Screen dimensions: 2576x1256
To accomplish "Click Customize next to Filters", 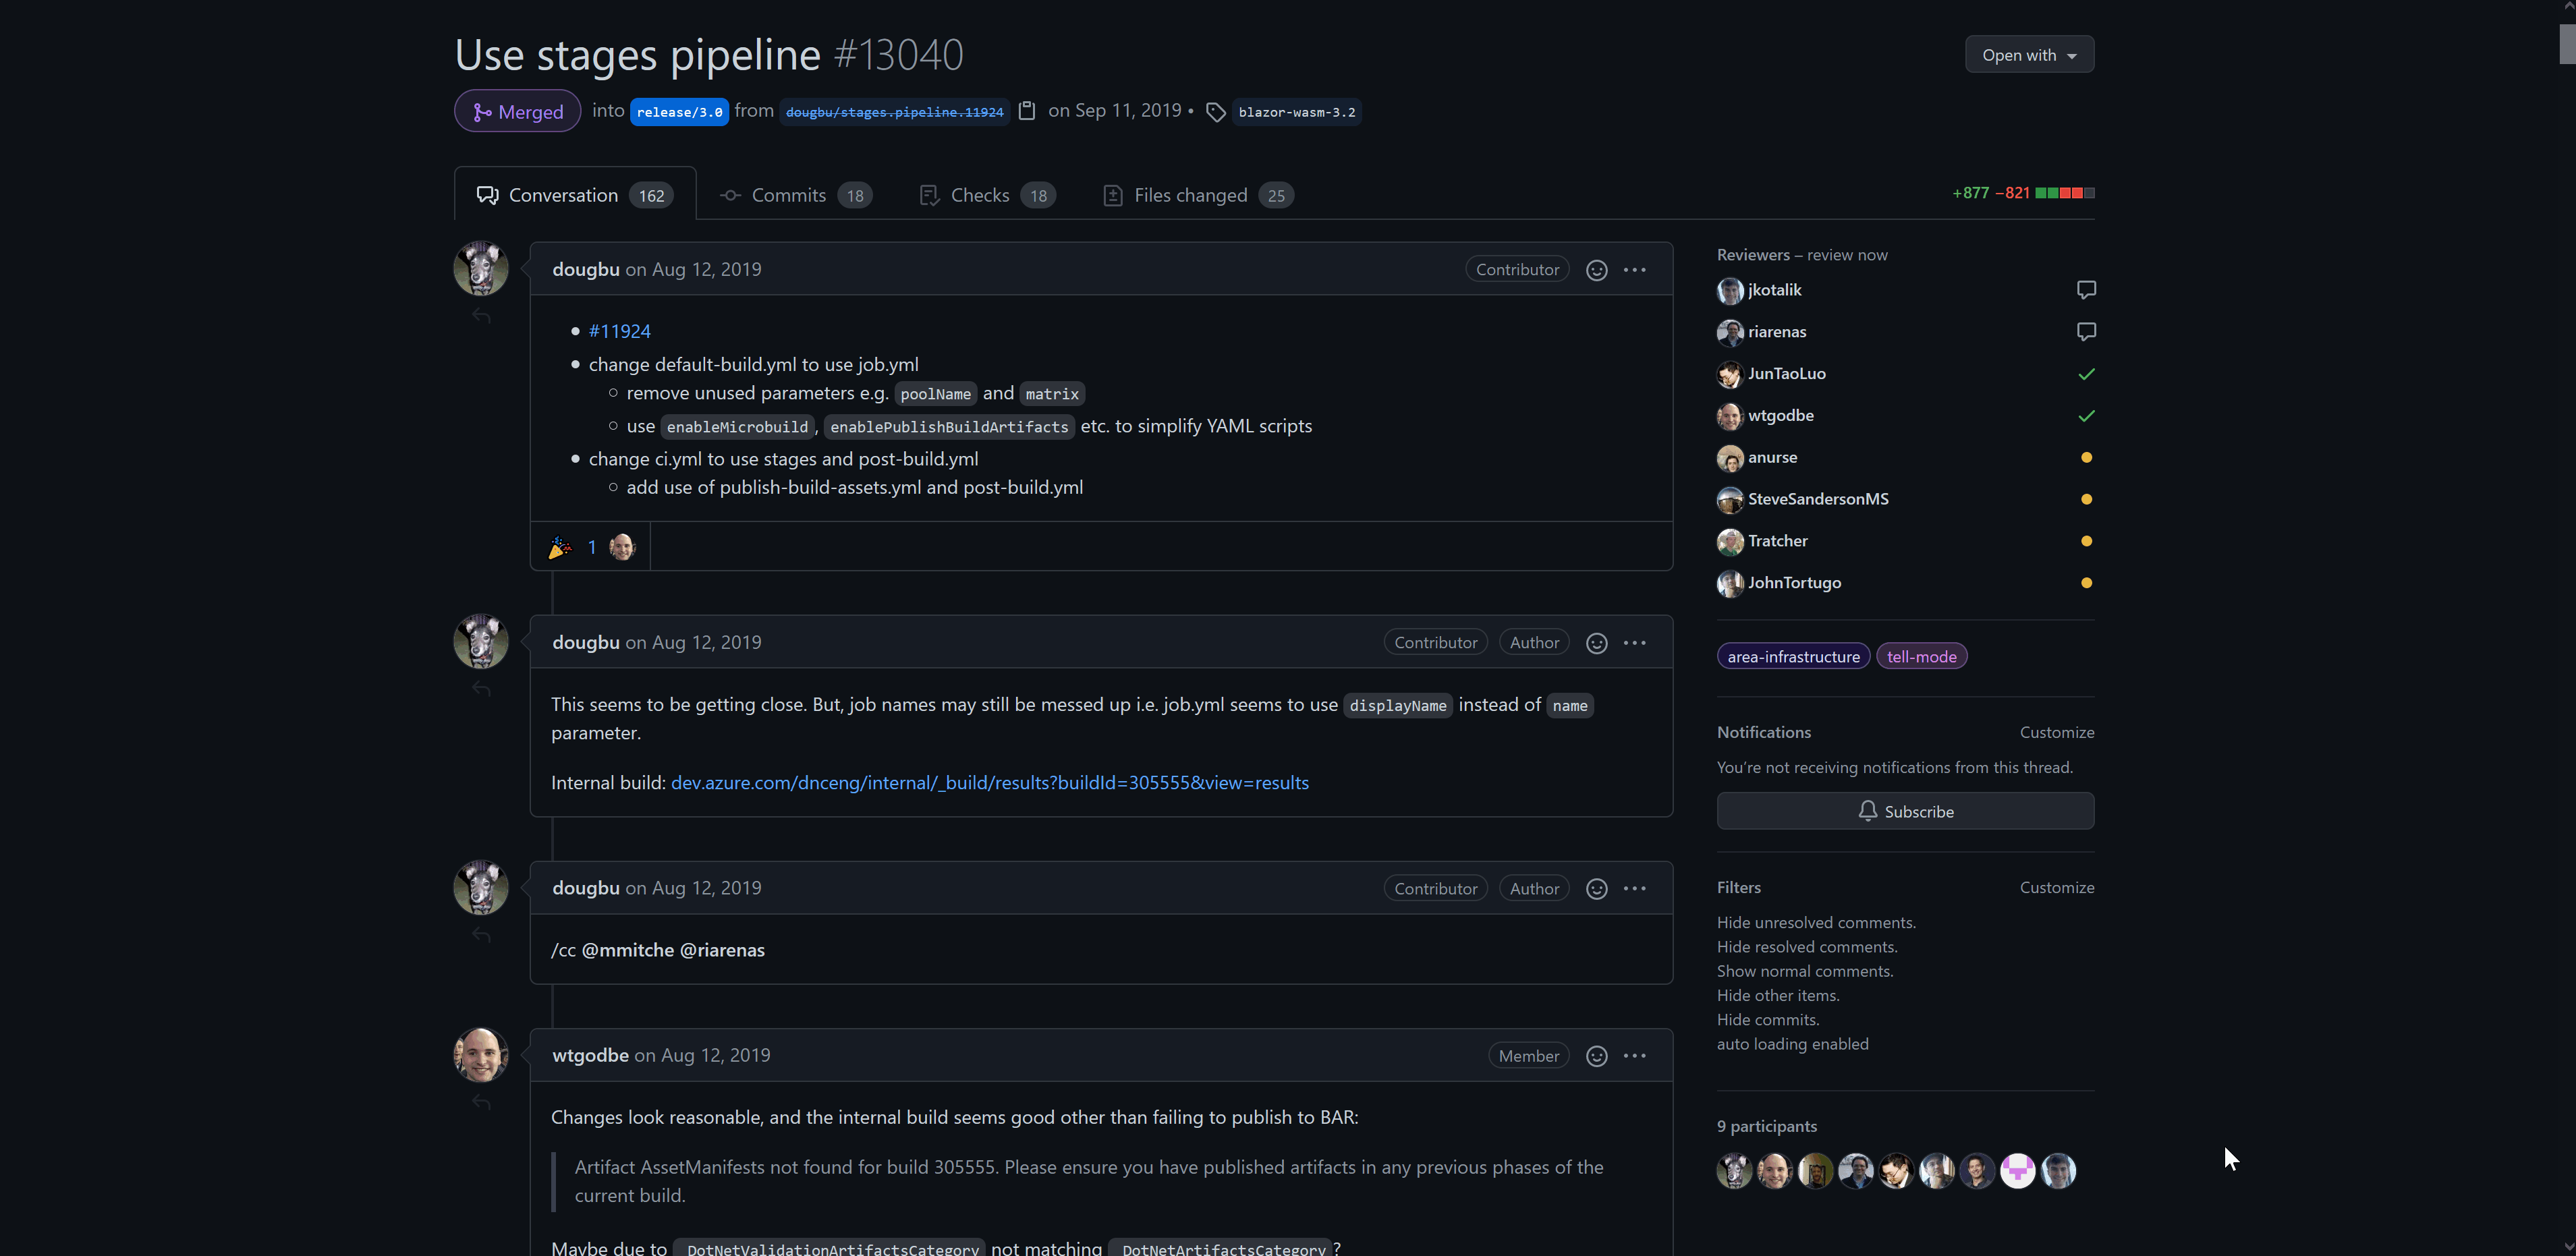I will 2056,887.
